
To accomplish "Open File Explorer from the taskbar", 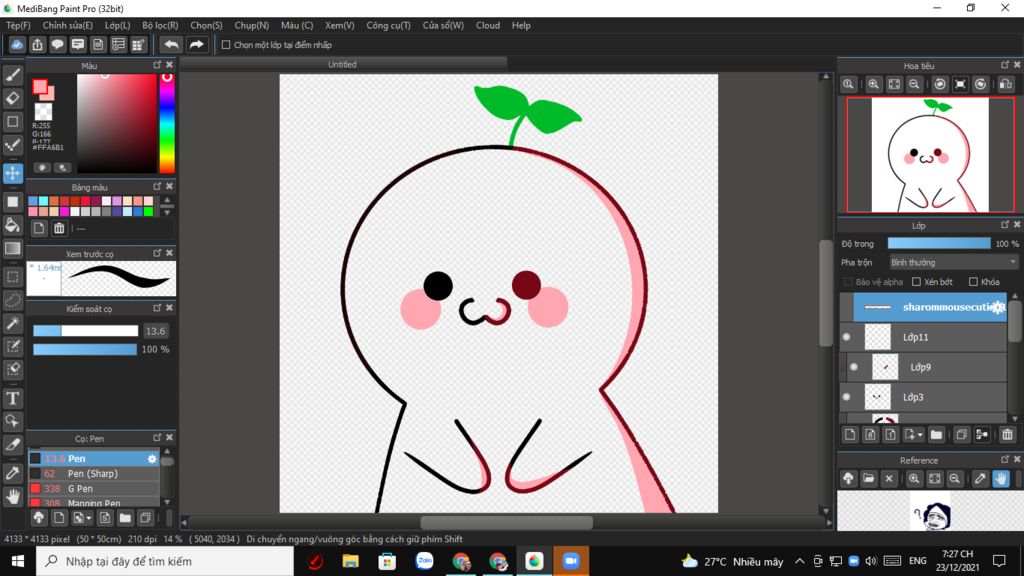I will (x=351, y=561).
